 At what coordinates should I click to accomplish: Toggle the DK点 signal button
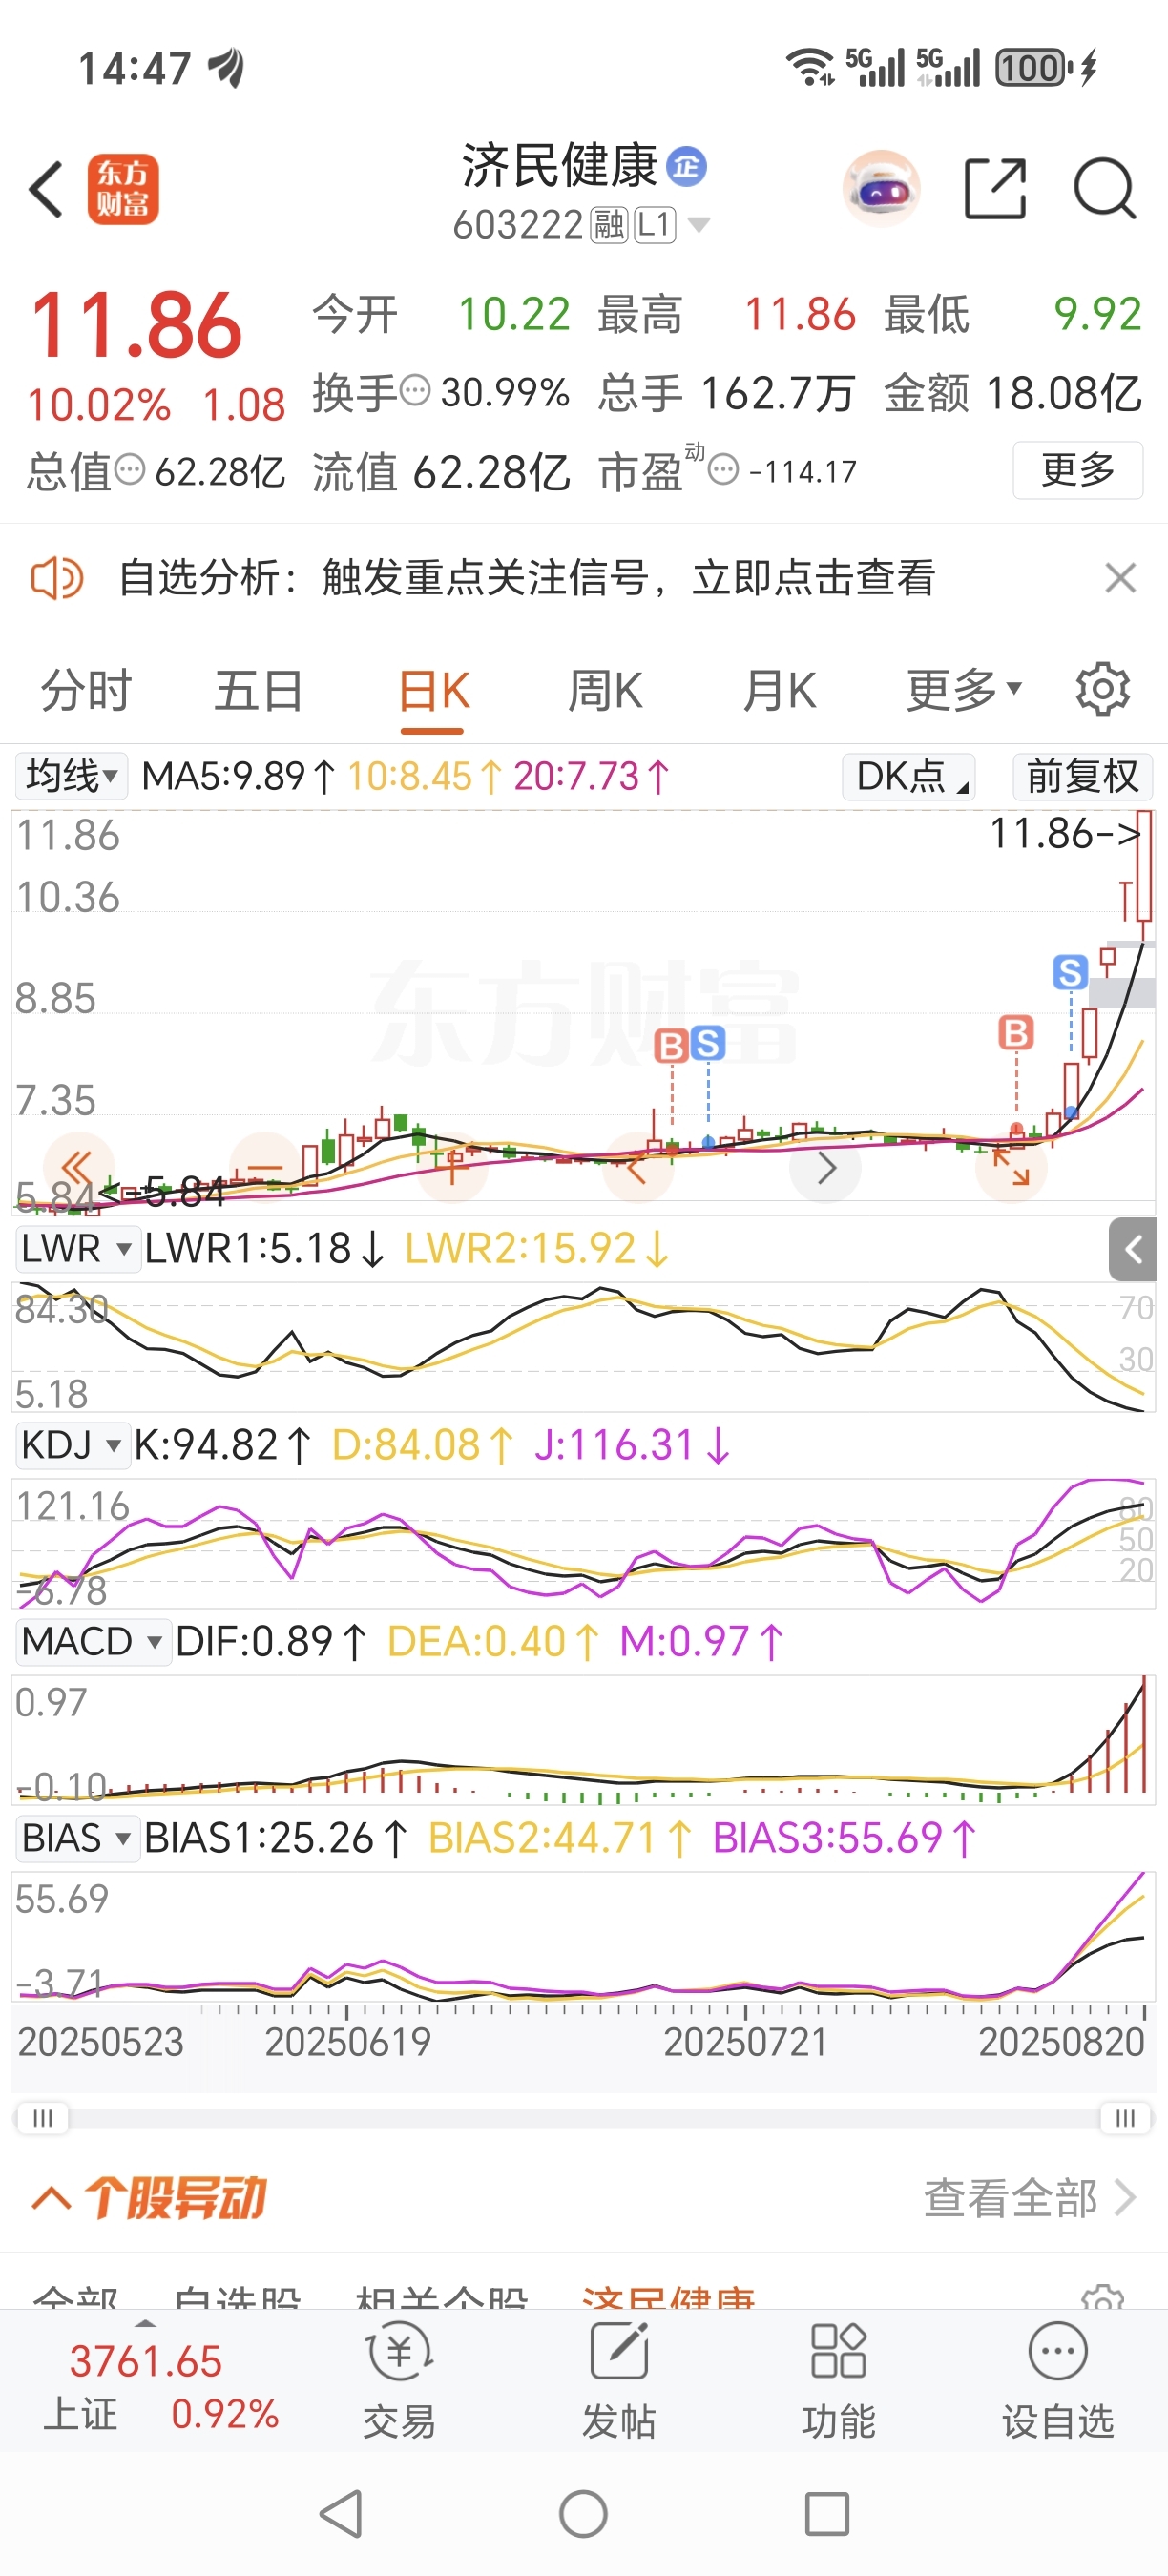pyautogui.click(x=909, y=776)
